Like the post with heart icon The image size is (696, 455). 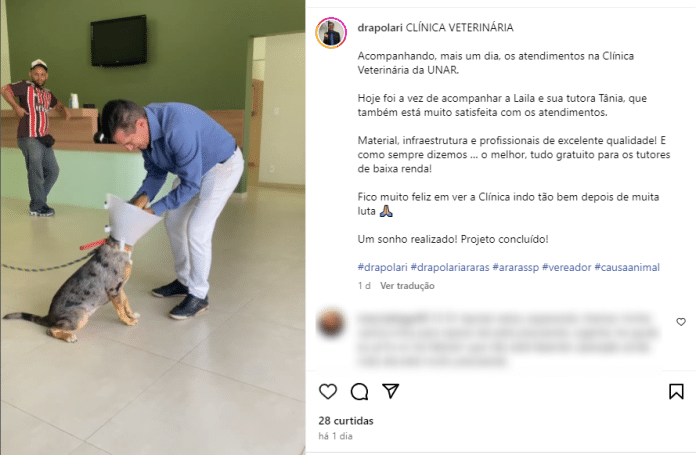(x=328, y=392)
